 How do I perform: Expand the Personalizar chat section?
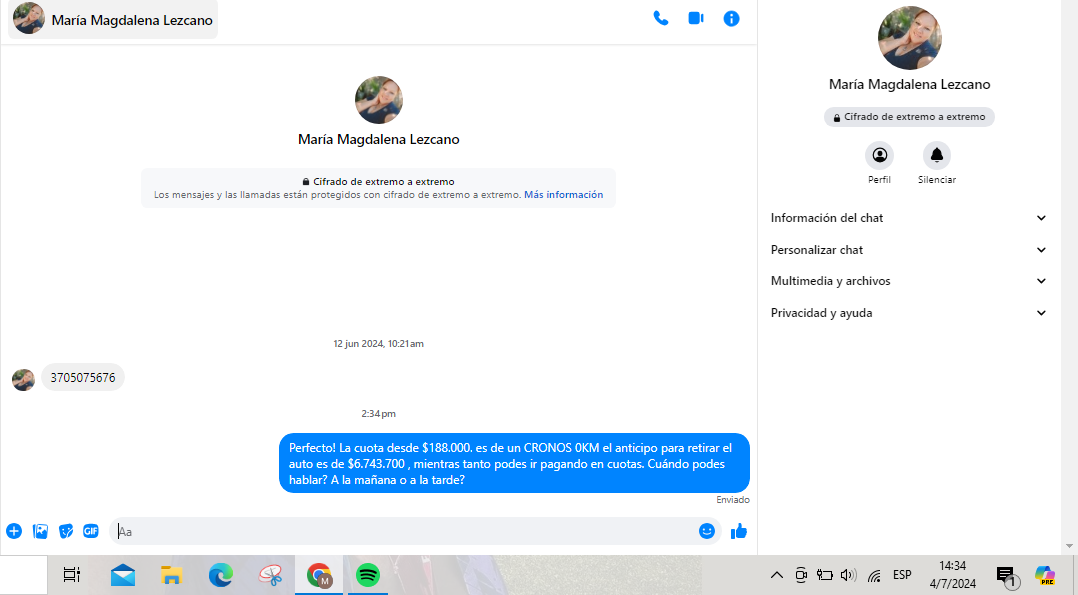(908, 250)
